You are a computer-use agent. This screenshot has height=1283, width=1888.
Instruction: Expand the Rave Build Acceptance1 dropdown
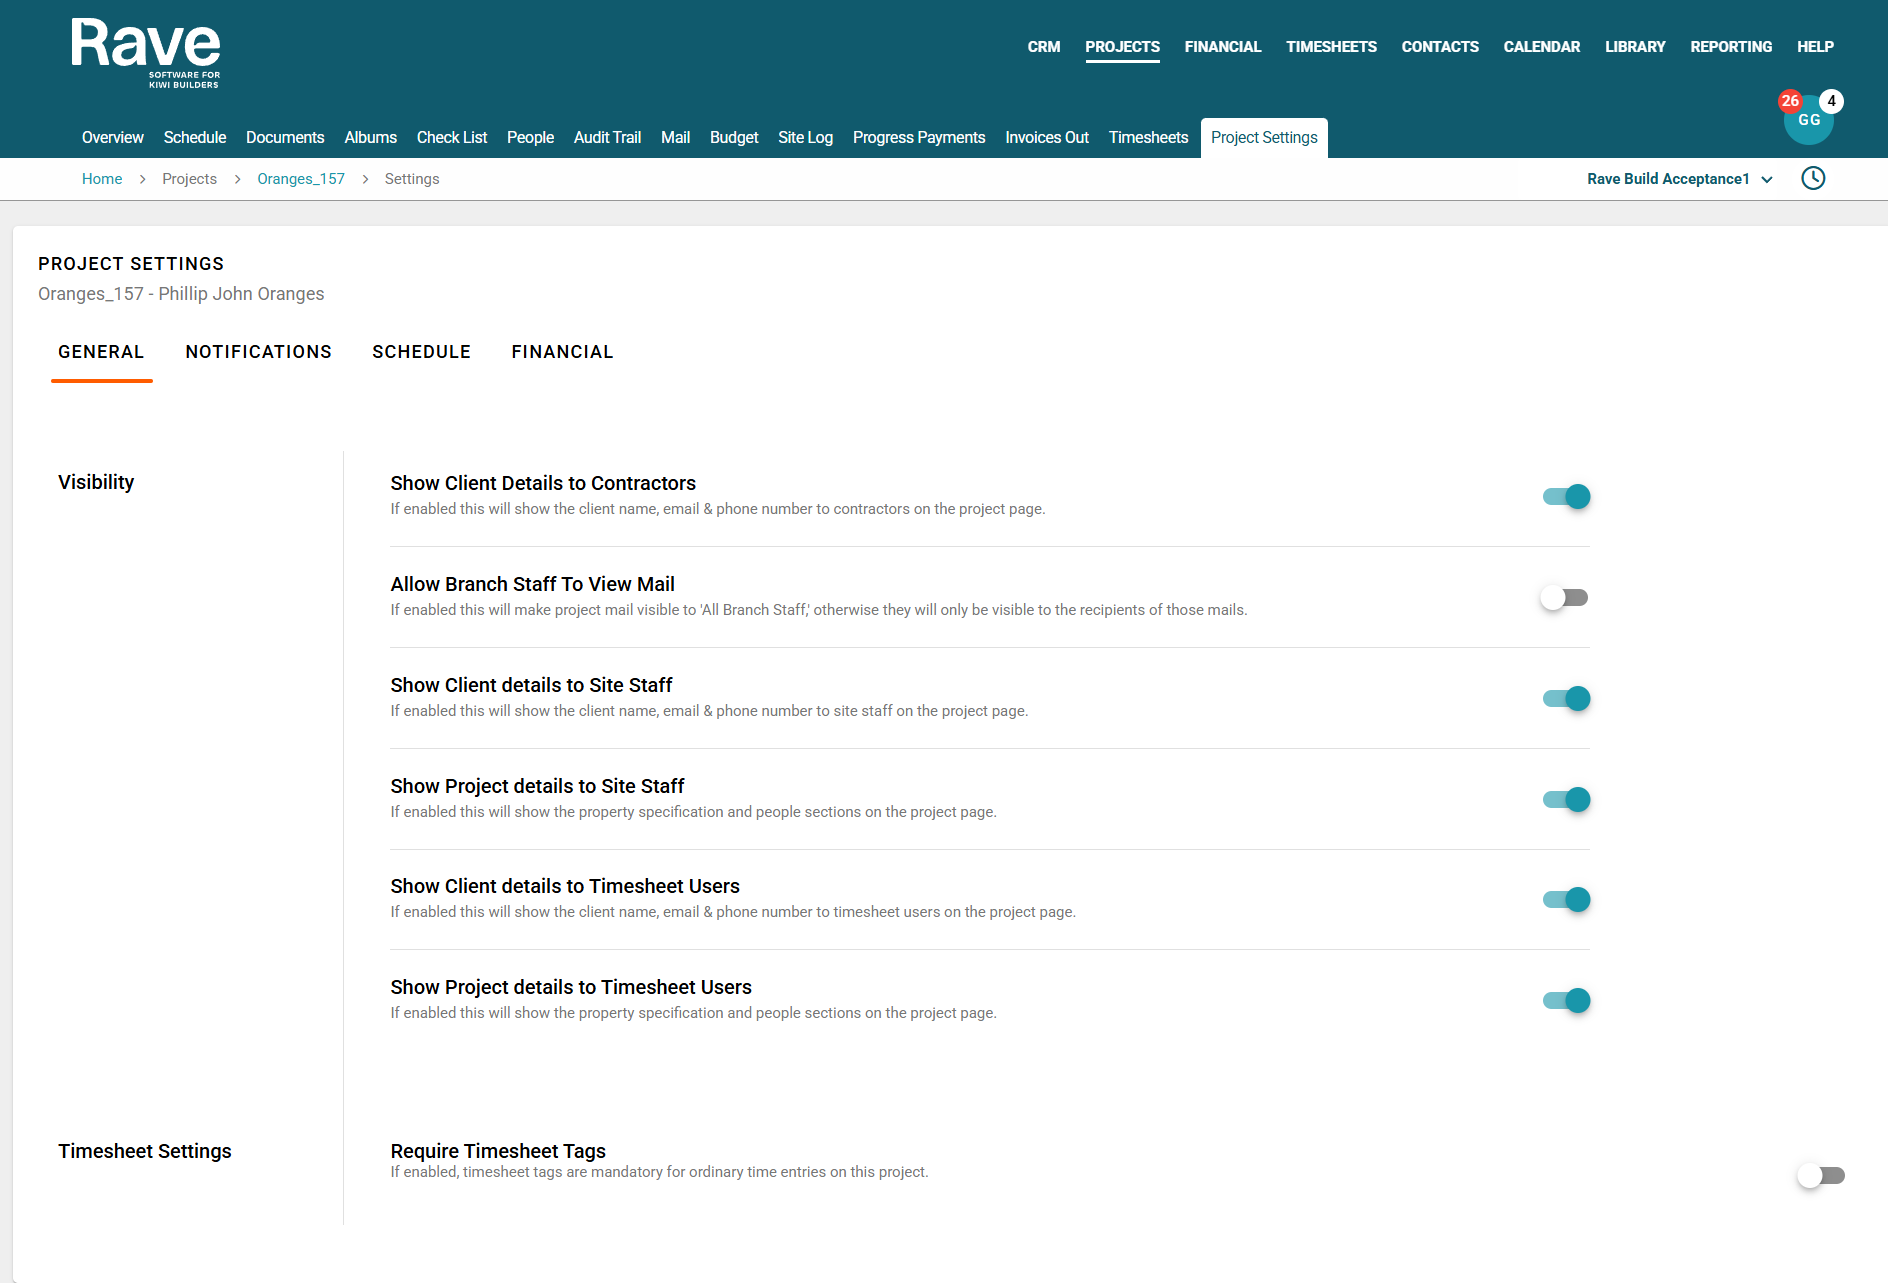coord(1680,179)
